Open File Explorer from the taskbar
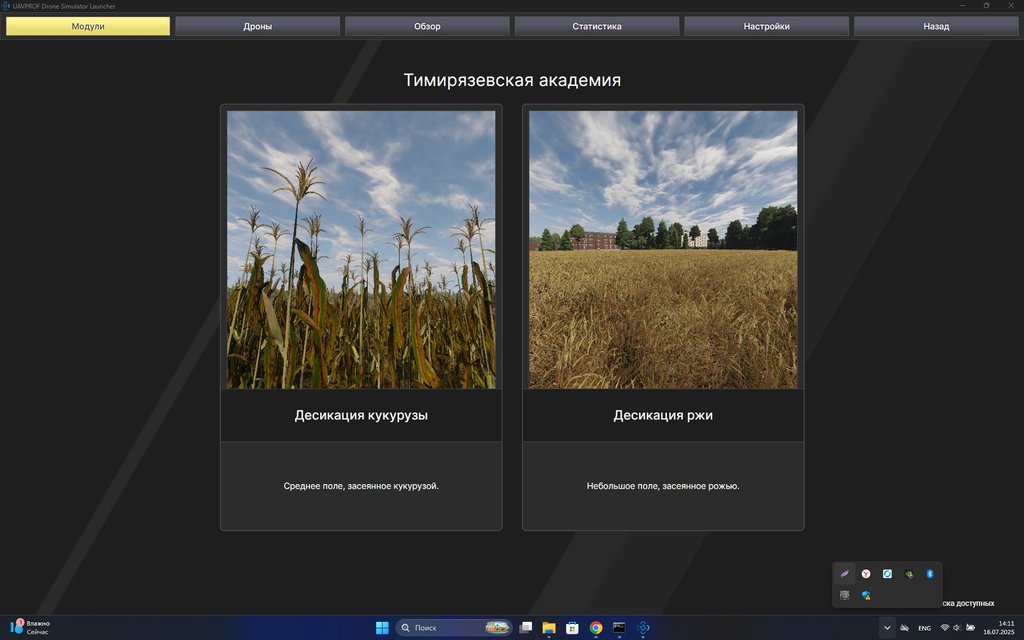1024x640 pixels. 549,628
